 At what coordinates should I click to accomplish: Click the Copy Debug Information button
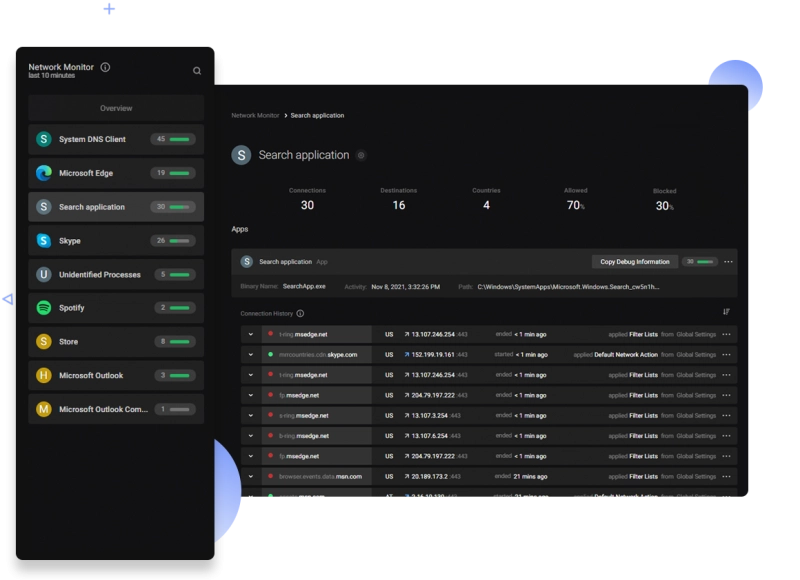(x=635, y=262)
